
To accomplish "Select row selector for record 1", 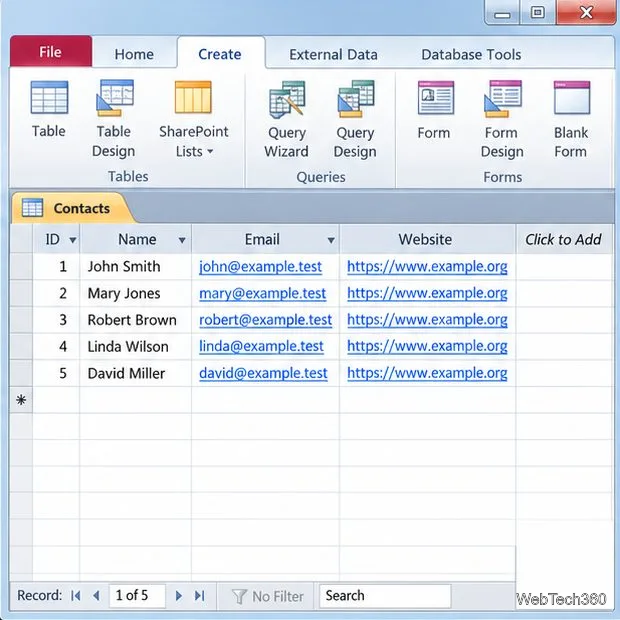I will [x=21, y=267].
